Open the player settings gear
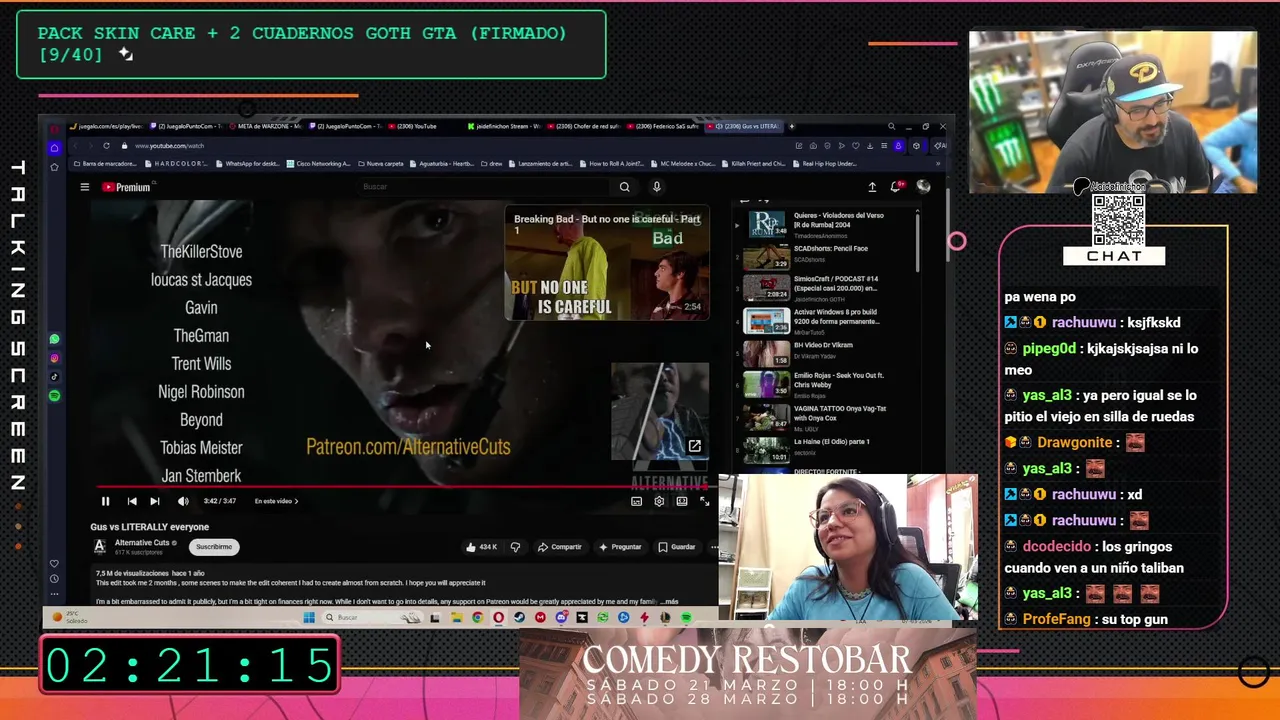 pos(659,501)
